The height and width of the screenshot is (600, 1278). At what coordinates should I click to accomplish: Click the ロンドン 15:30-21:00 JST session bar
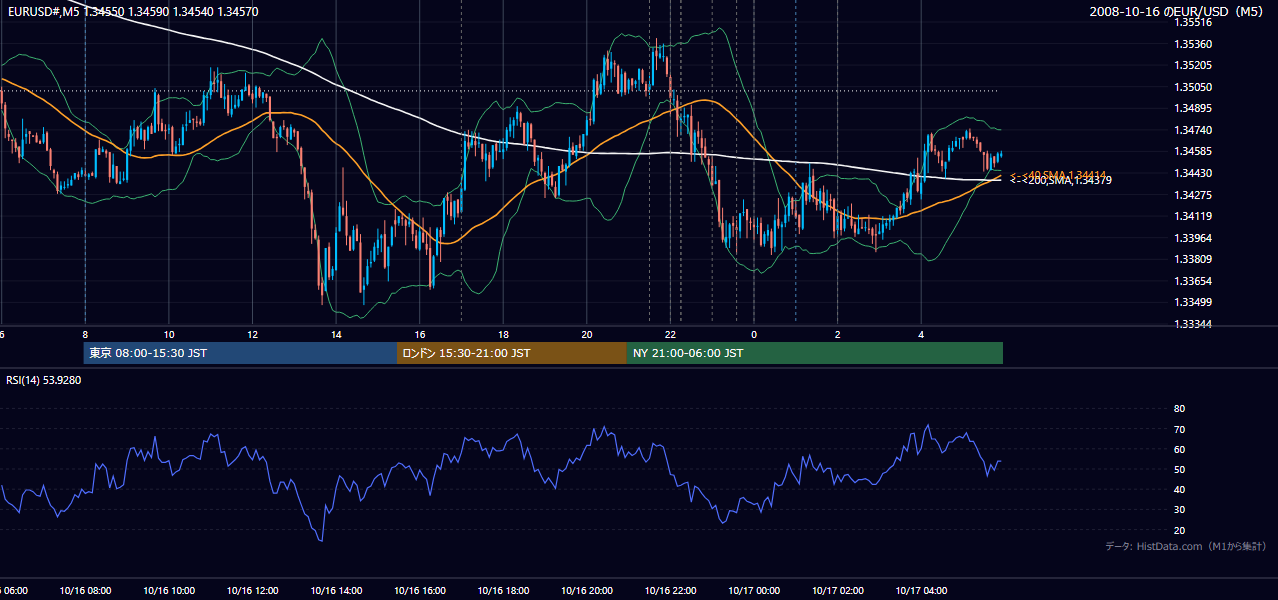pos(512,353)
